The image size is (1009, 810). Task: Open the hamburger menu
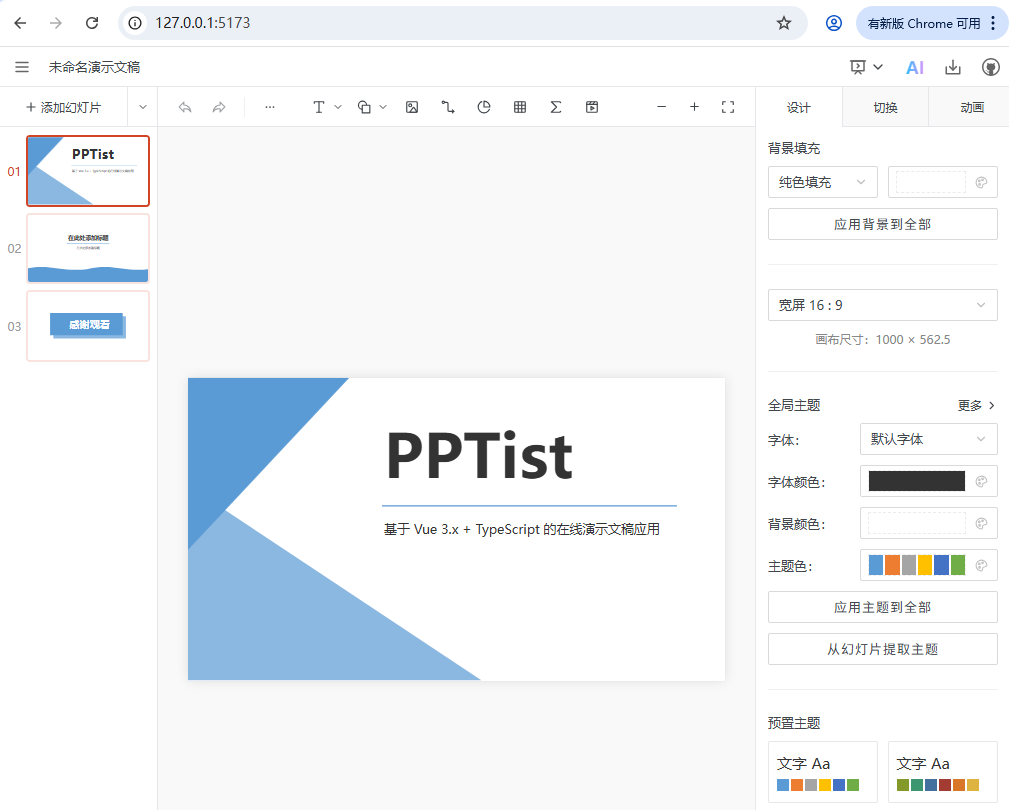(x=22, y=67)
